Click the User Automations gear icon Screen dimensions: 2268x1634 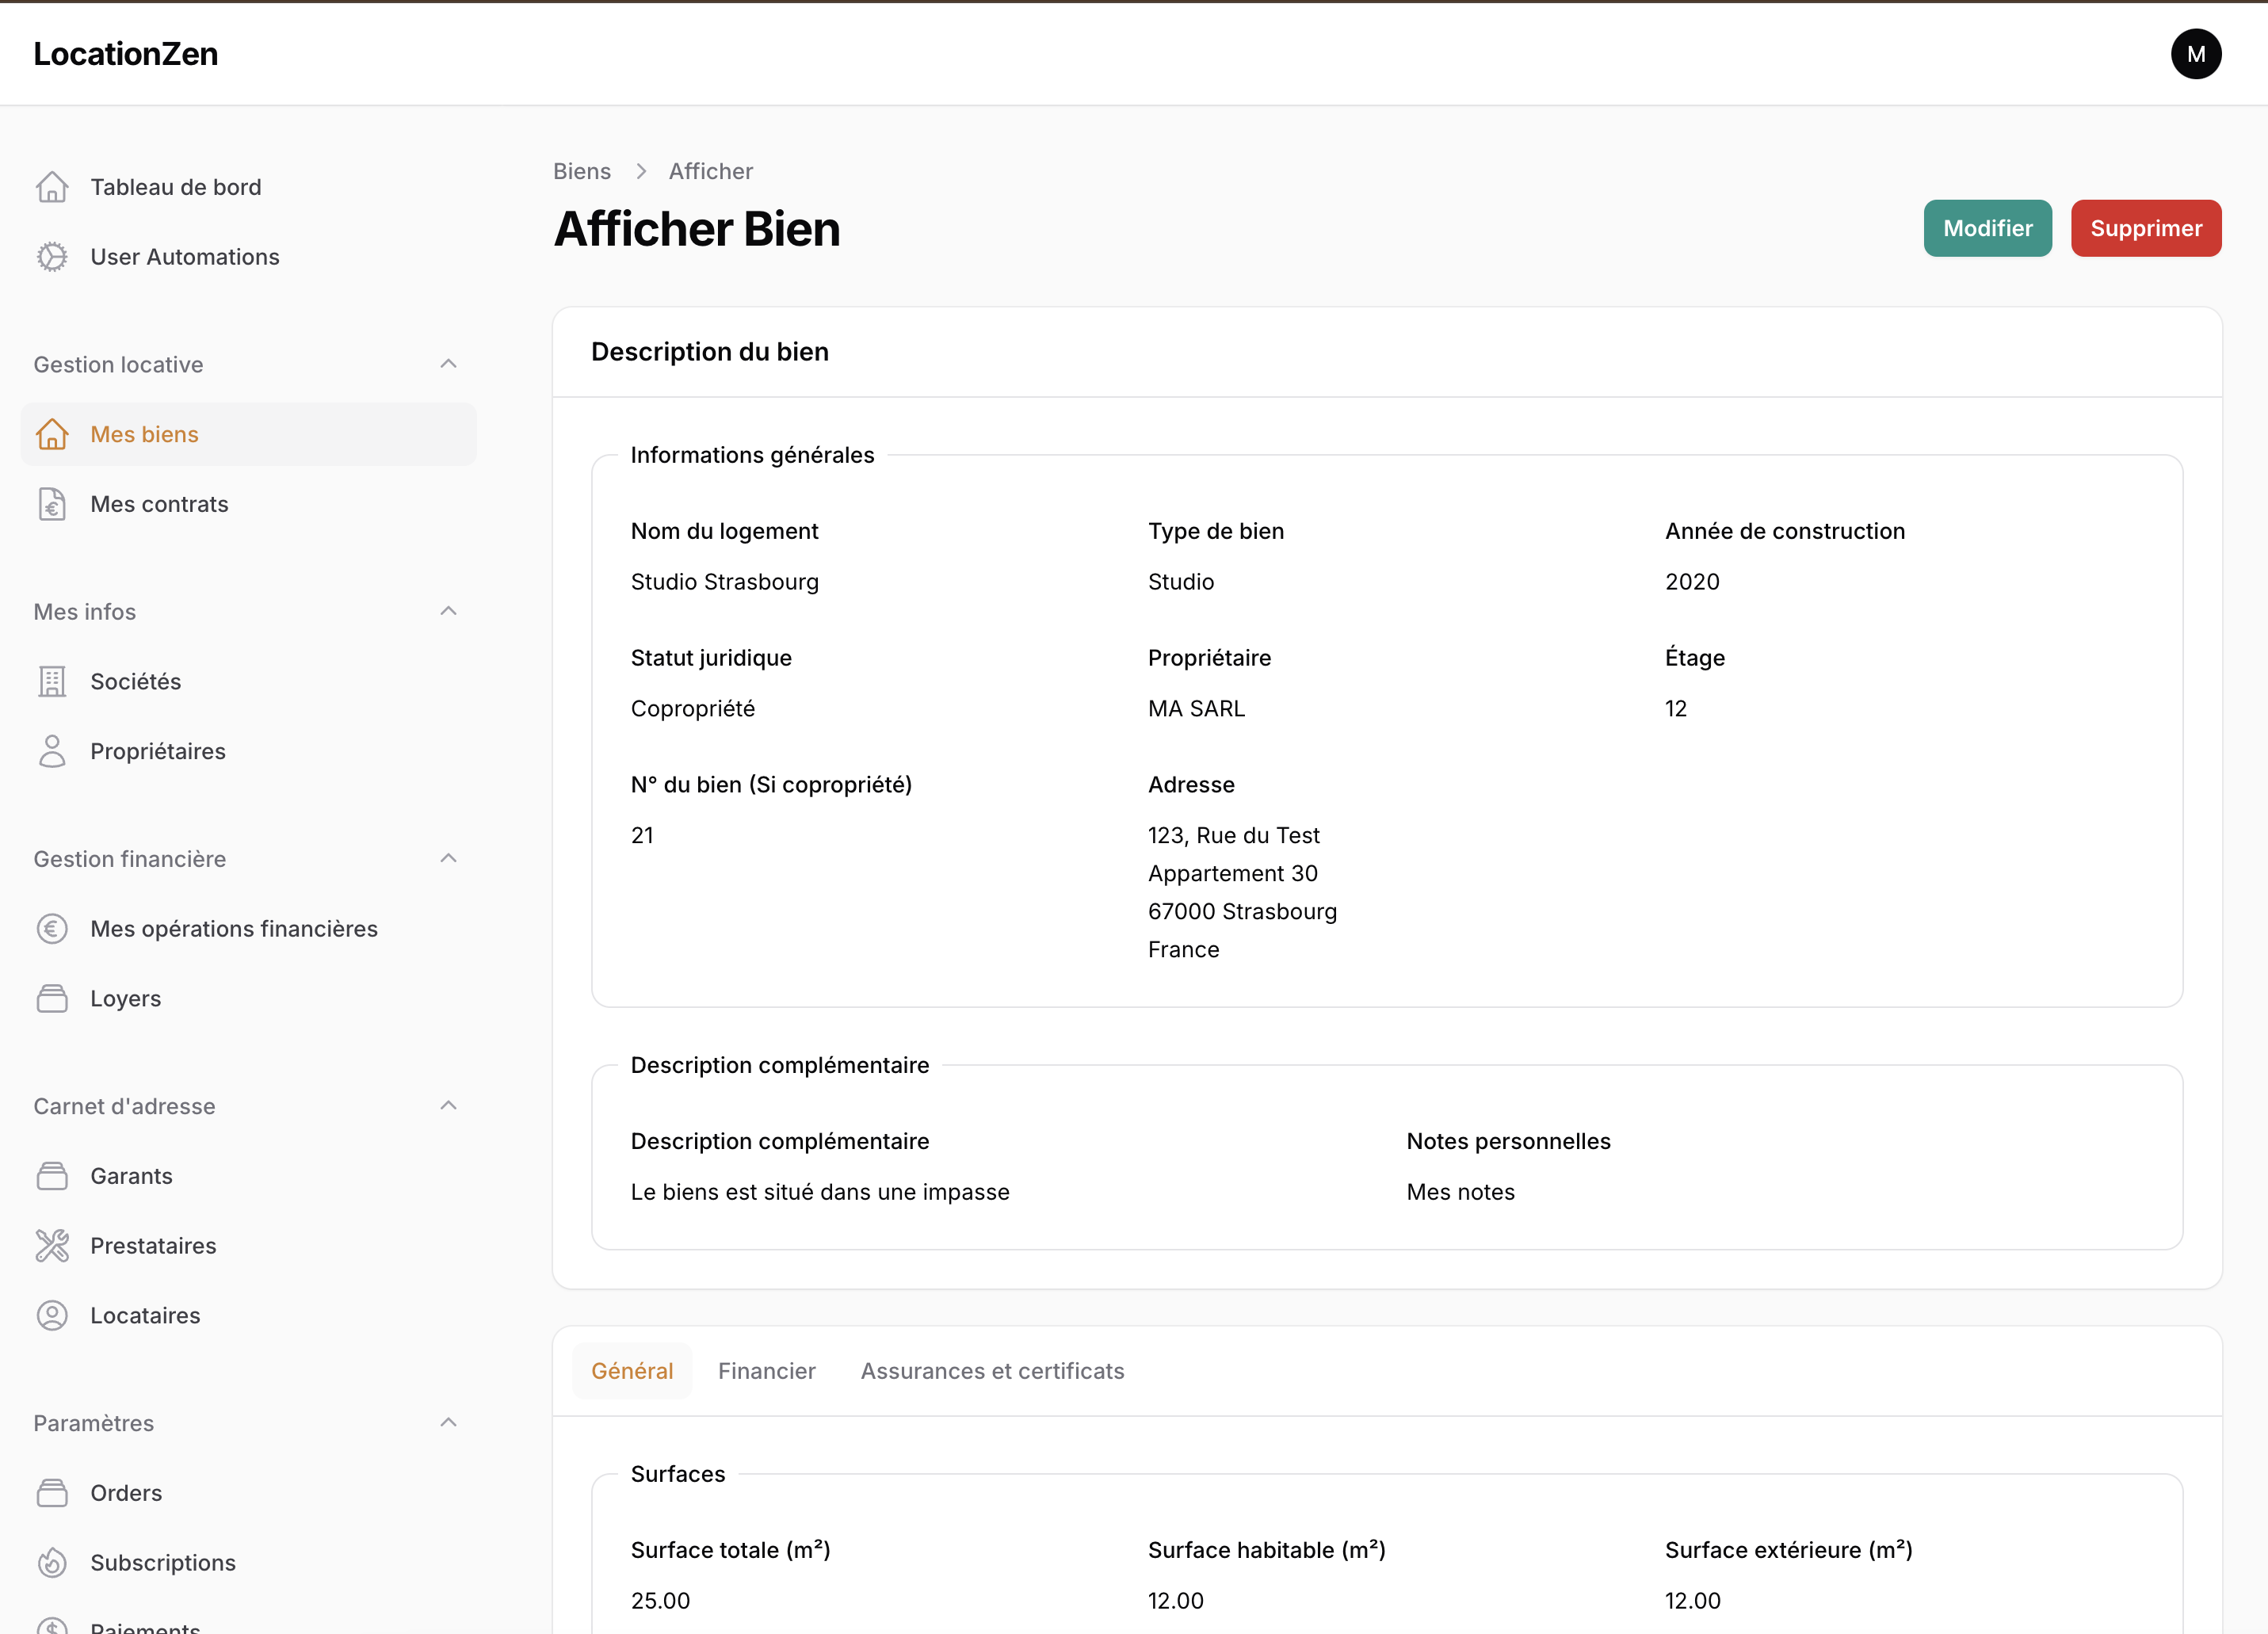(52, 257)
